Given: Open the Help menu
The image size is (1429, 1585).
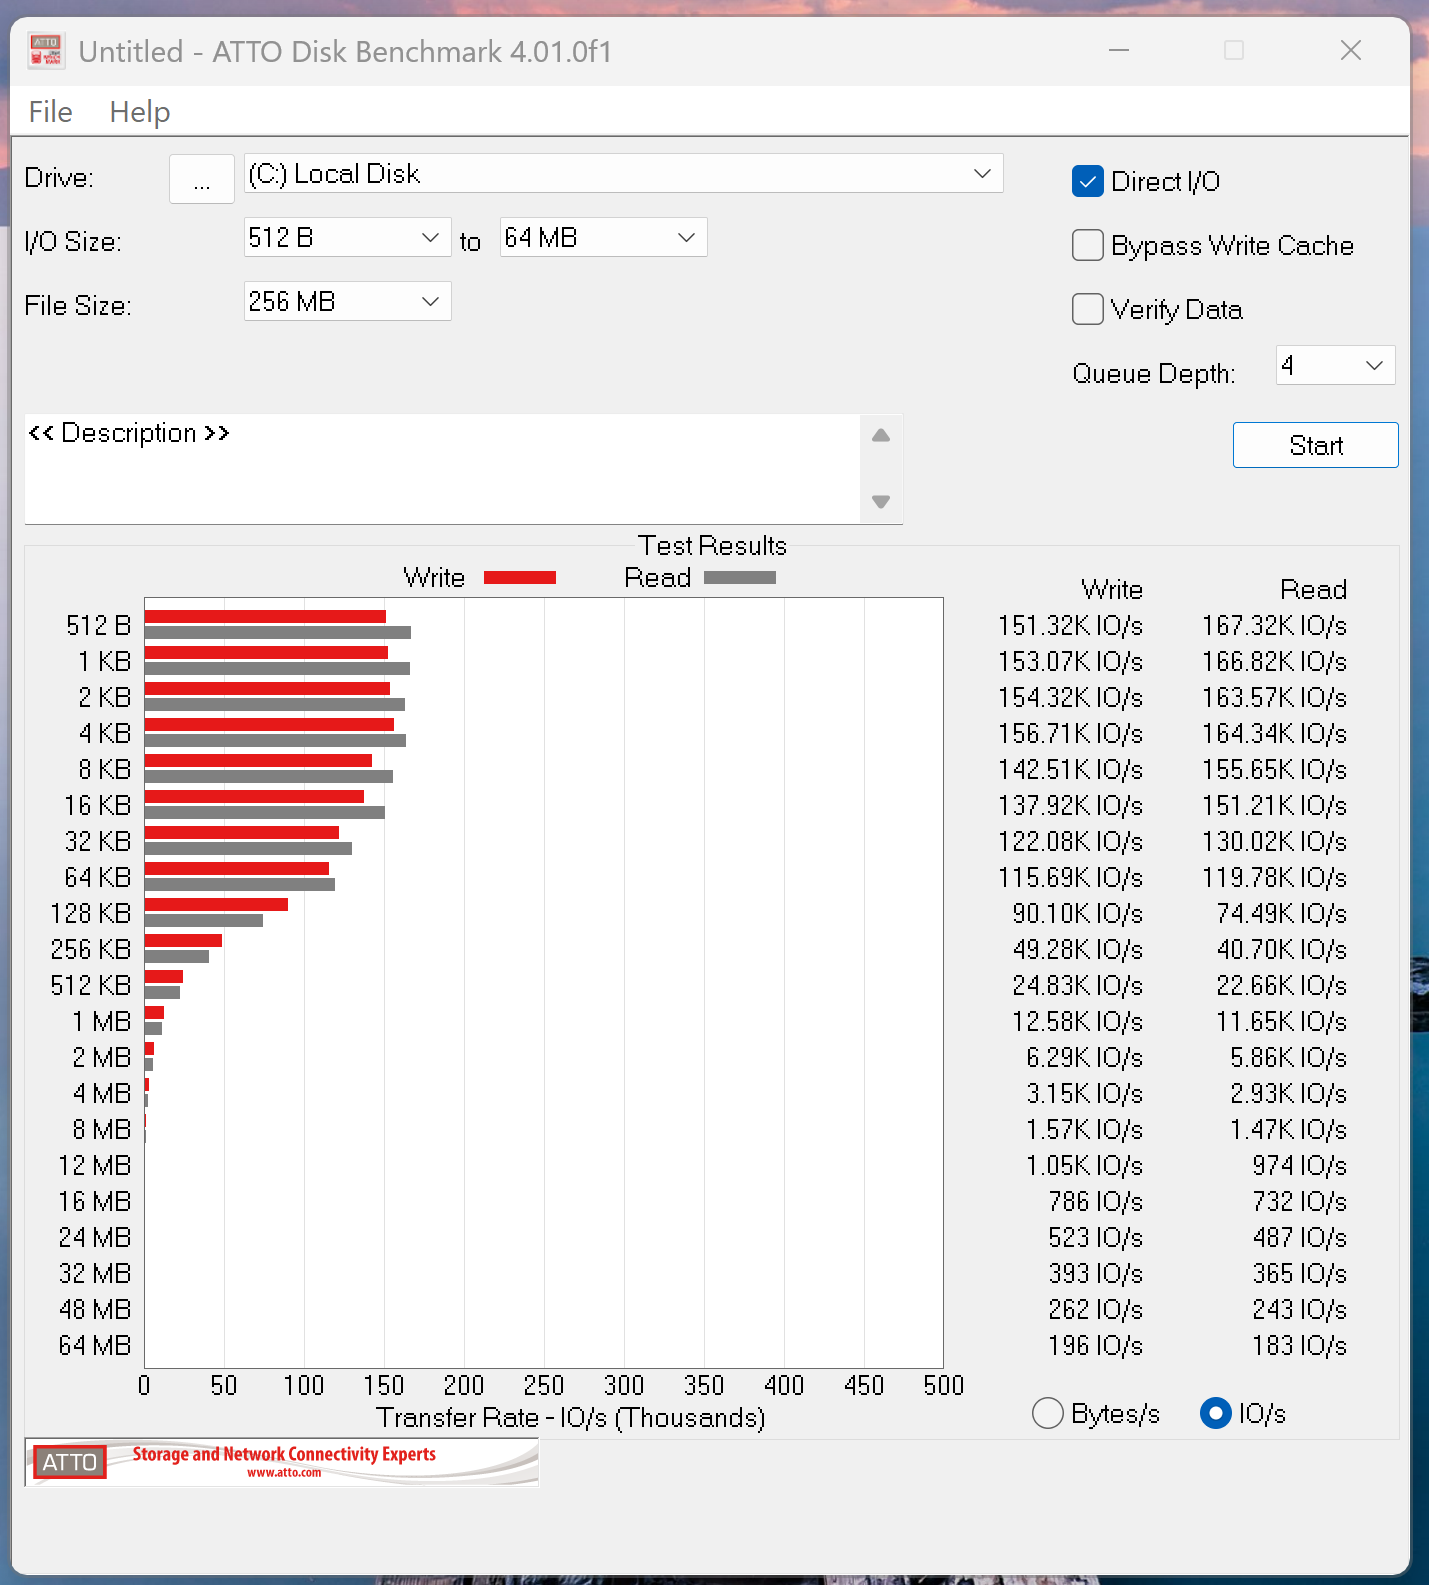Looking at the screenshot, I should point(140,112).
